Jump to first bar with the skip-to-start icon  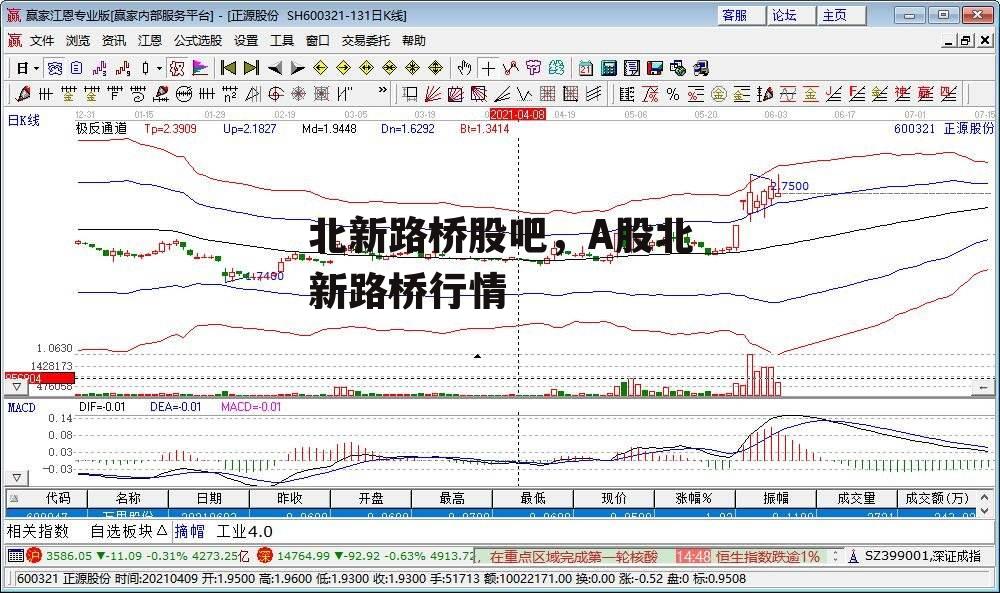coord(228,68)
